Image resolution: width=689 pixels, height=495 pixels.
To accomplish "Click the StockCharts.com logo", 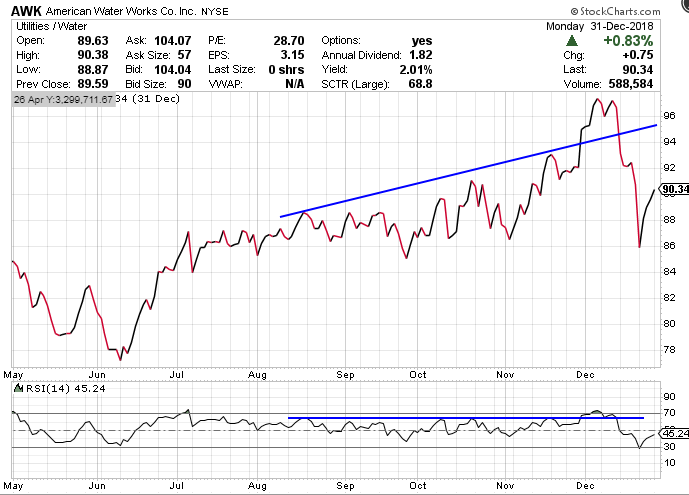I will coord(616,11).
